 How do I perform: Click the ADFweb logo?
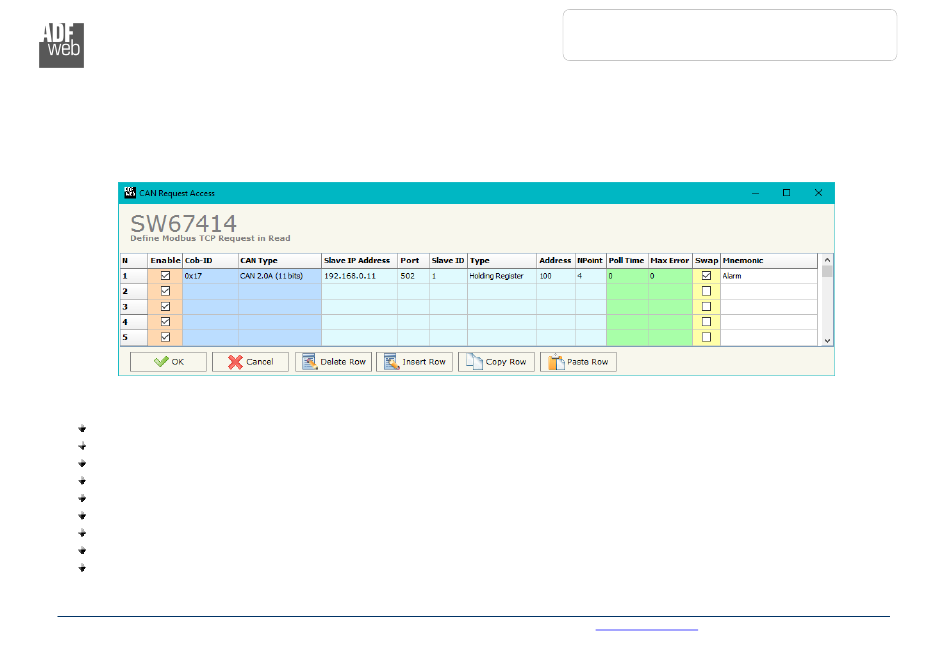[61, 43]
